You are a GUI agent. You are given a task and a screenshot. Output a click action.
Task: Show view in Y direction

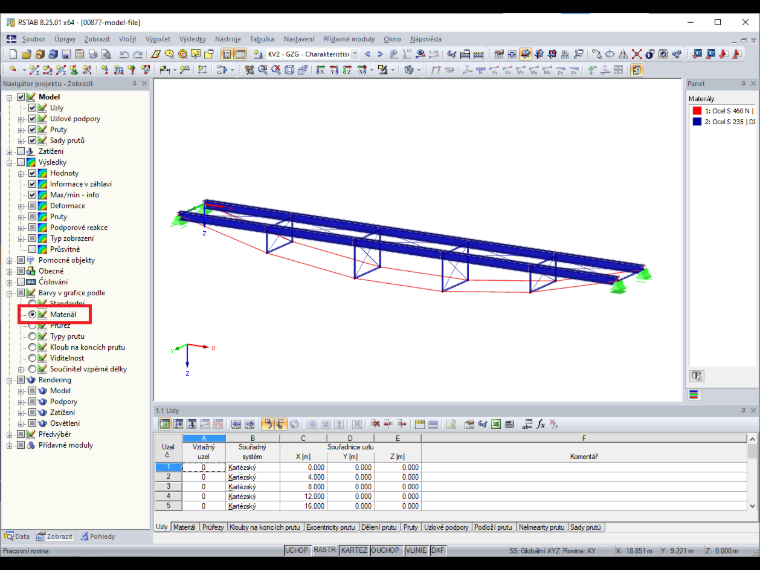click(x=334, y=70)
